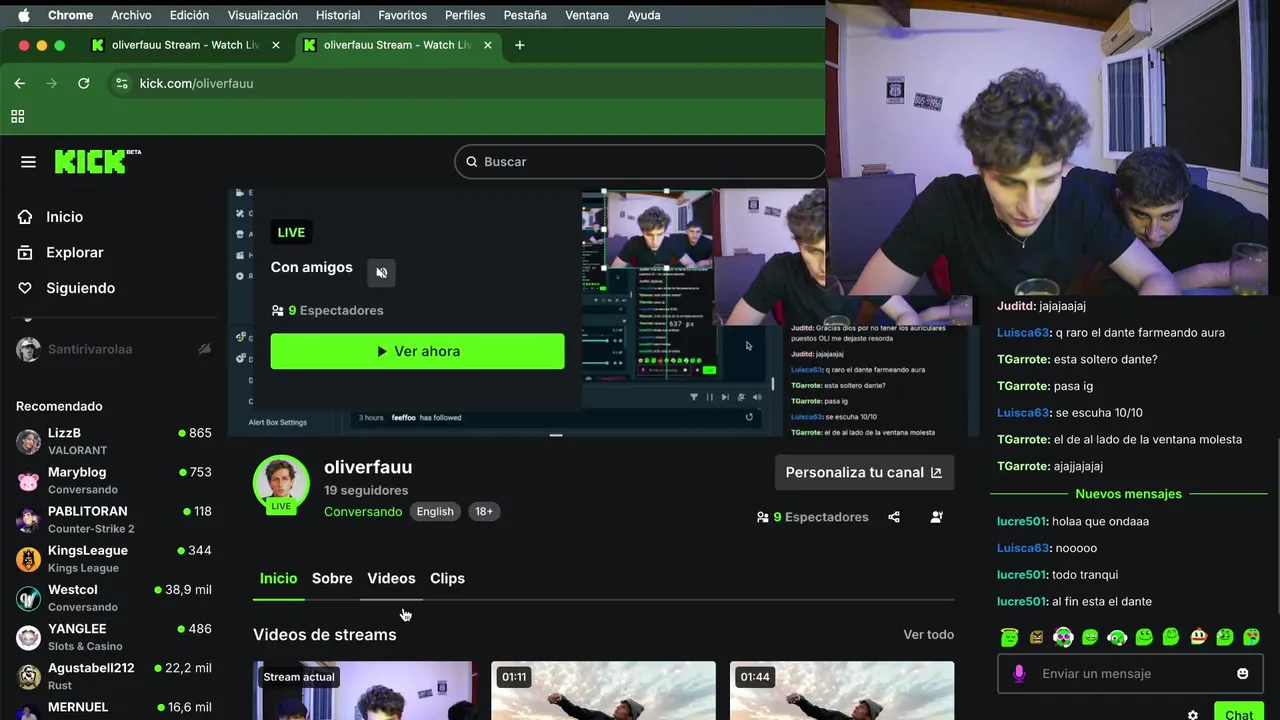Click lucre501 in 'holaa que ondaaa' message
The height and width of the screenshot is (720, 1280).
[x=1021, y=521]
